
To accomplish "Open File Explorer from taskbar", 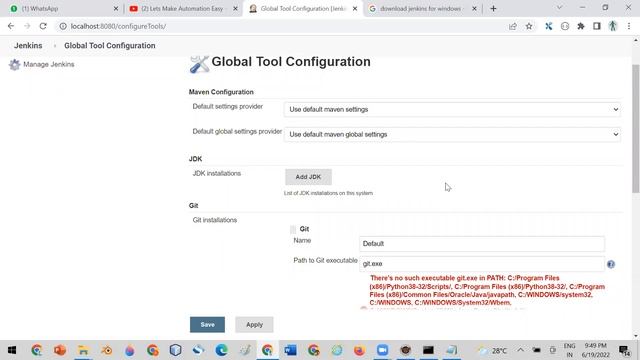I will pos(83,350).
